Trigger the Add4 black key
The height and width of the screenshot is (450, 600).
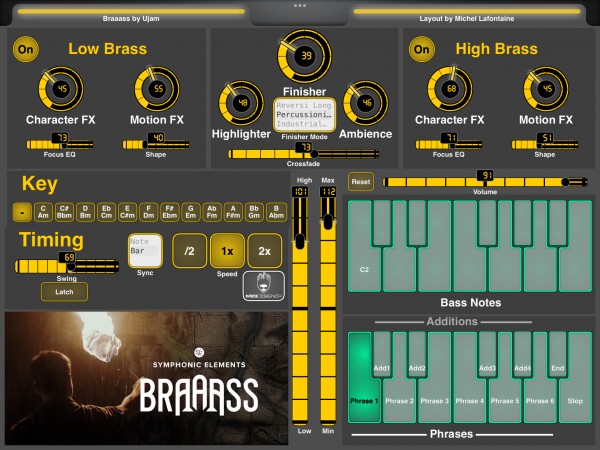click(x=523, y=355)
